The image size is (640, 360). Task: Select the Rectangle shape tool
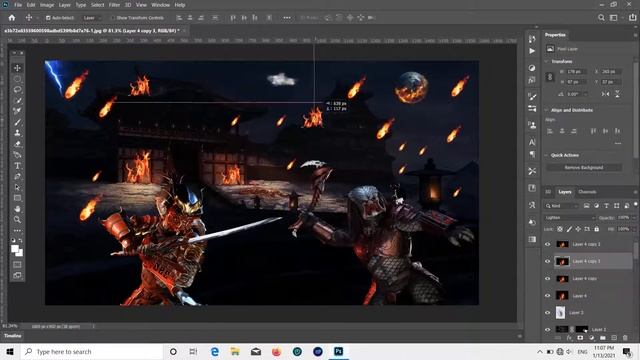(x=17, y=198)
